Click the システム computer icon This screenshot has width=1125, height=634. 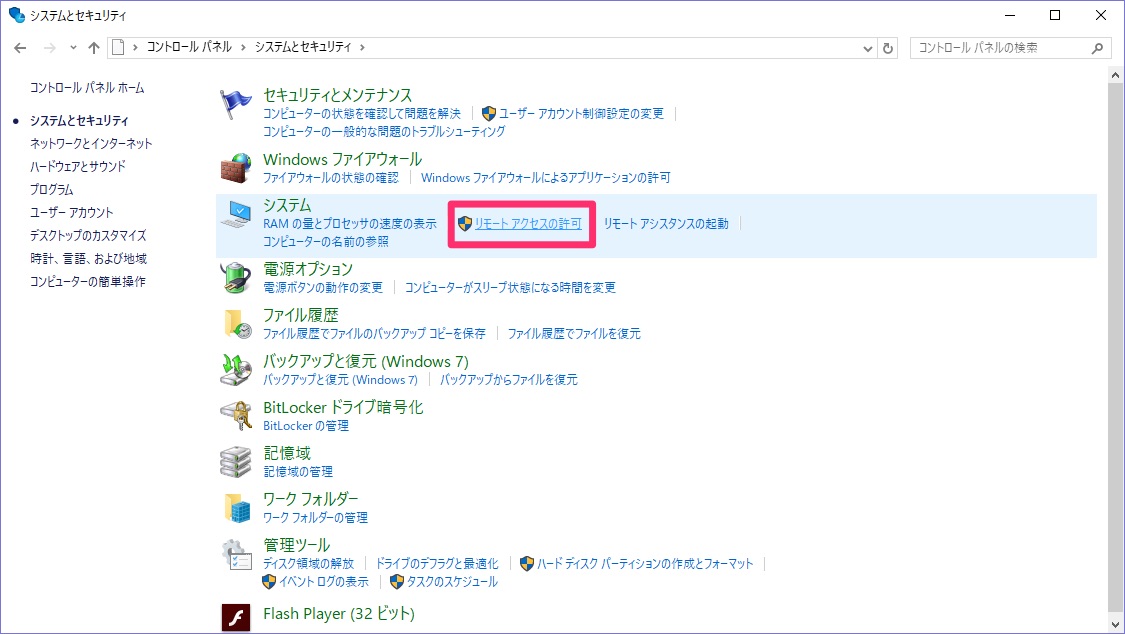point(235,214)
